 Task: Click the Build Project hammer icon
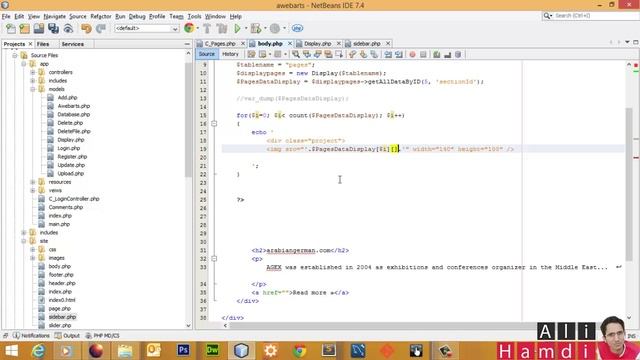coord(207,28)
